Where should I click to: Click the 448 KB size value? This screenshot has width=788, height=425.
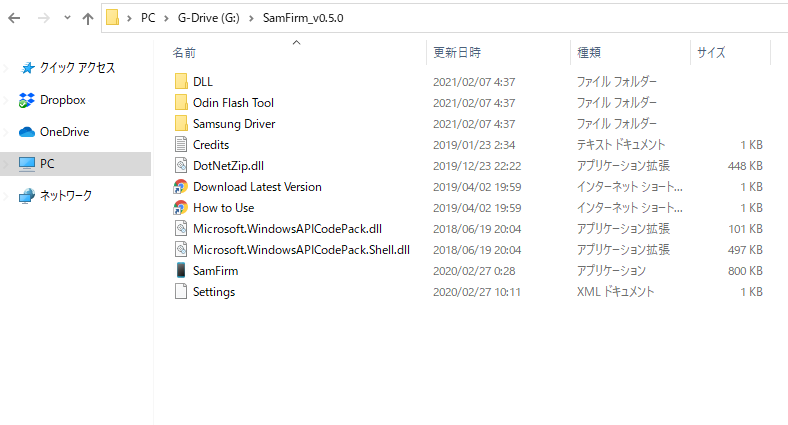click(745, 166)
